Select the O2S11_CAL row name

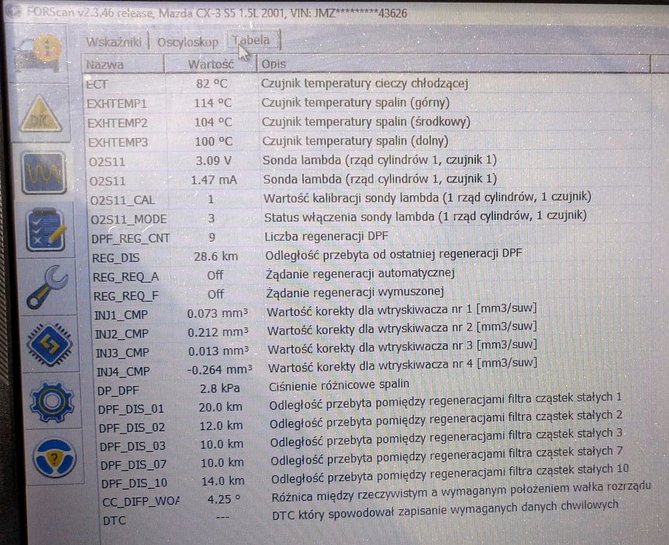[122, 200]
